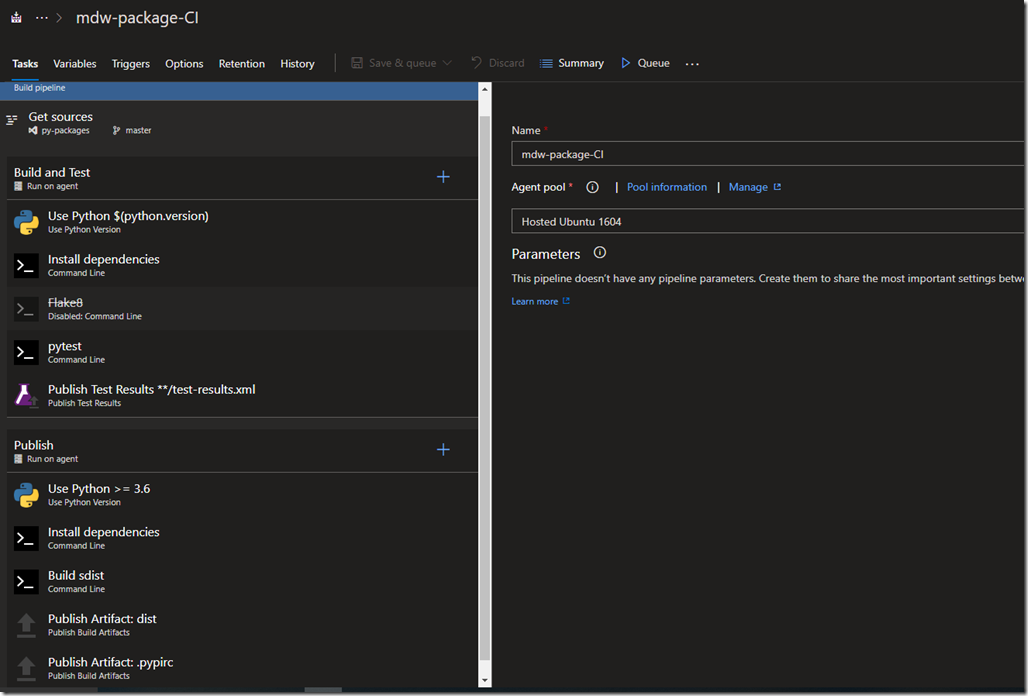View the History tab
The width and height of the screenshot is (1028, 696).
pos(298,64)
